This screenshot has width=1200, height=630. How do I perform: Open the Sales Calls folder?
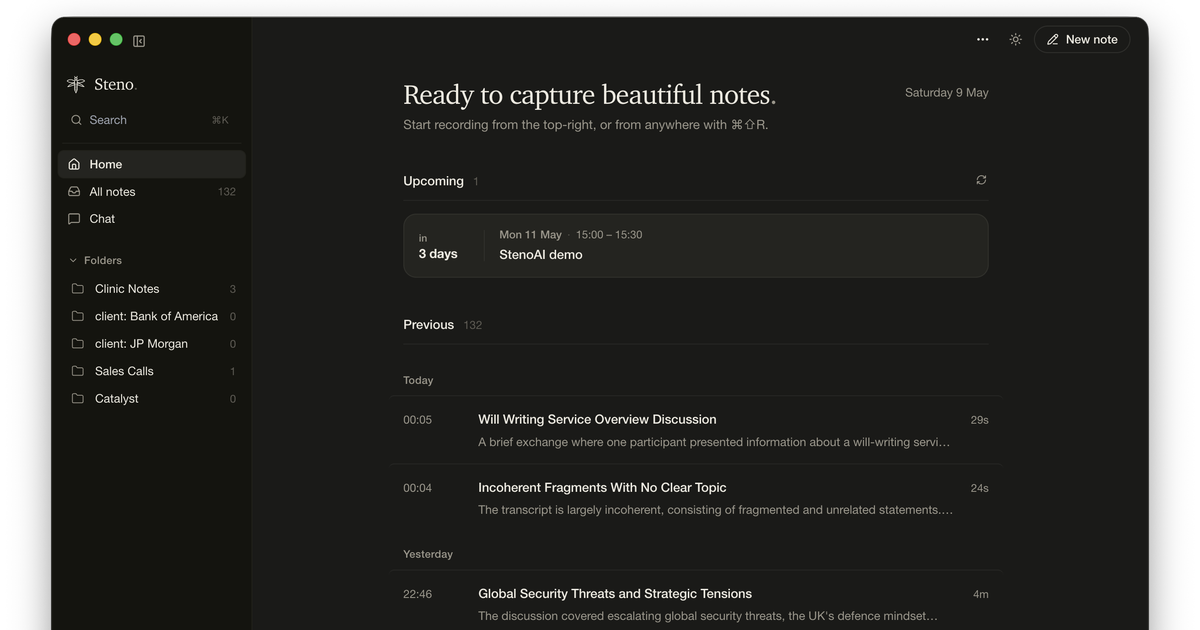[x=152, y=371]
